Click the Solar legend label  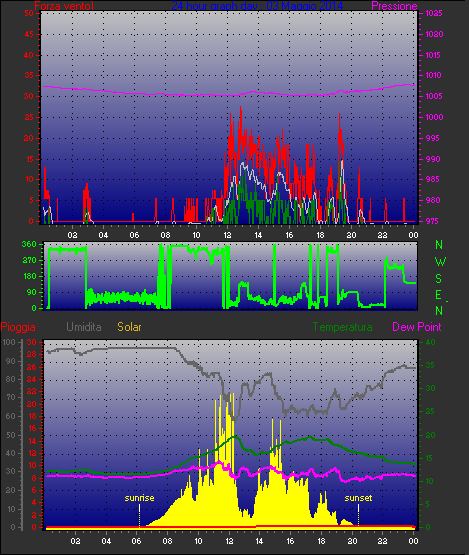click(x=129, y=327)
